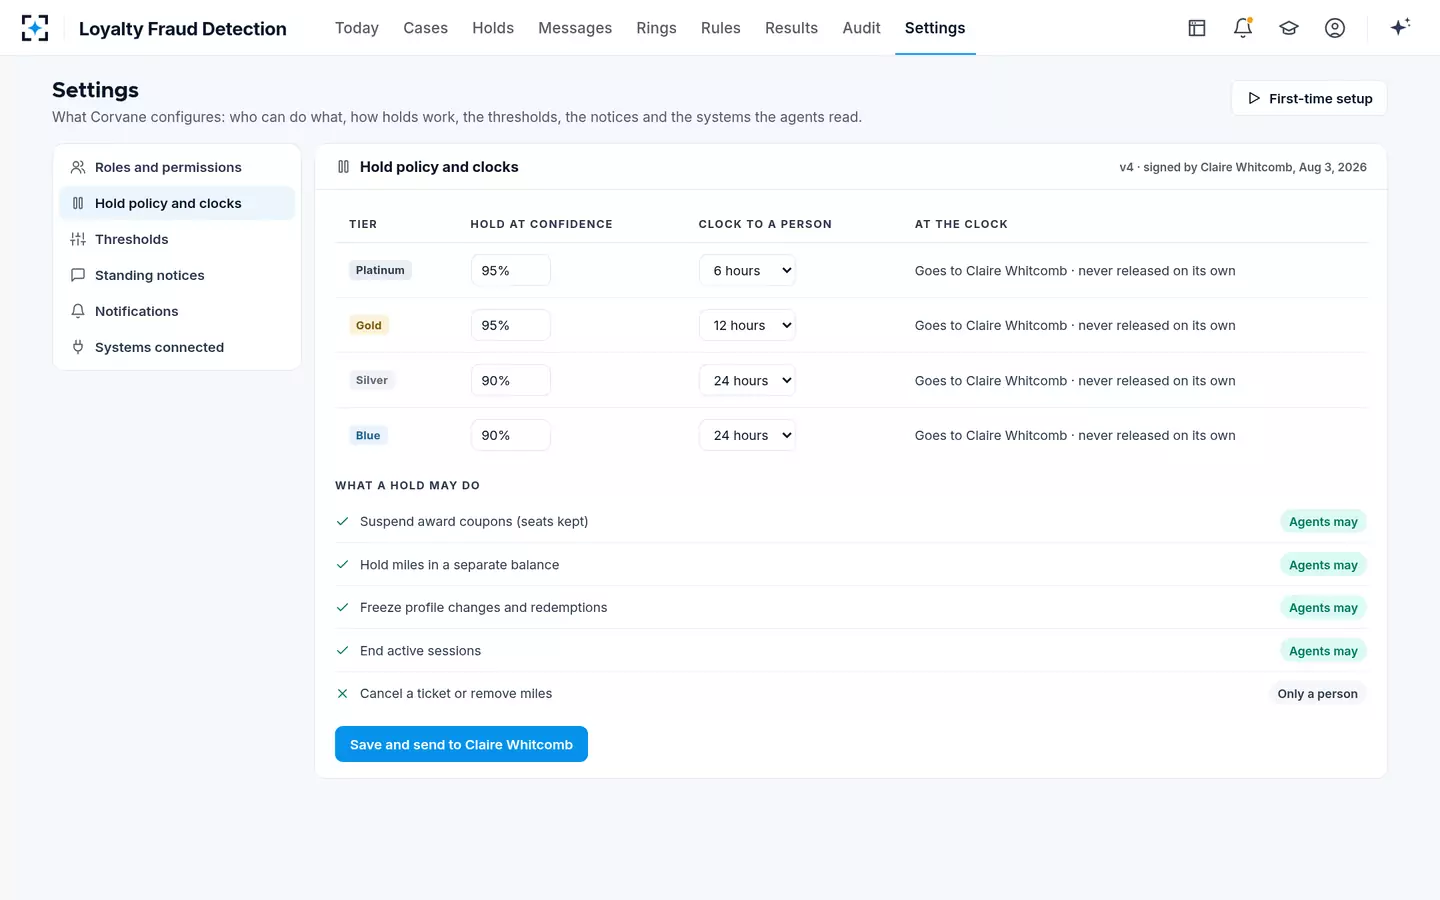Open Blue tier clock dropdown
Image resolution: width=1440 pixels, height=900 pixels.
[747, 435]
